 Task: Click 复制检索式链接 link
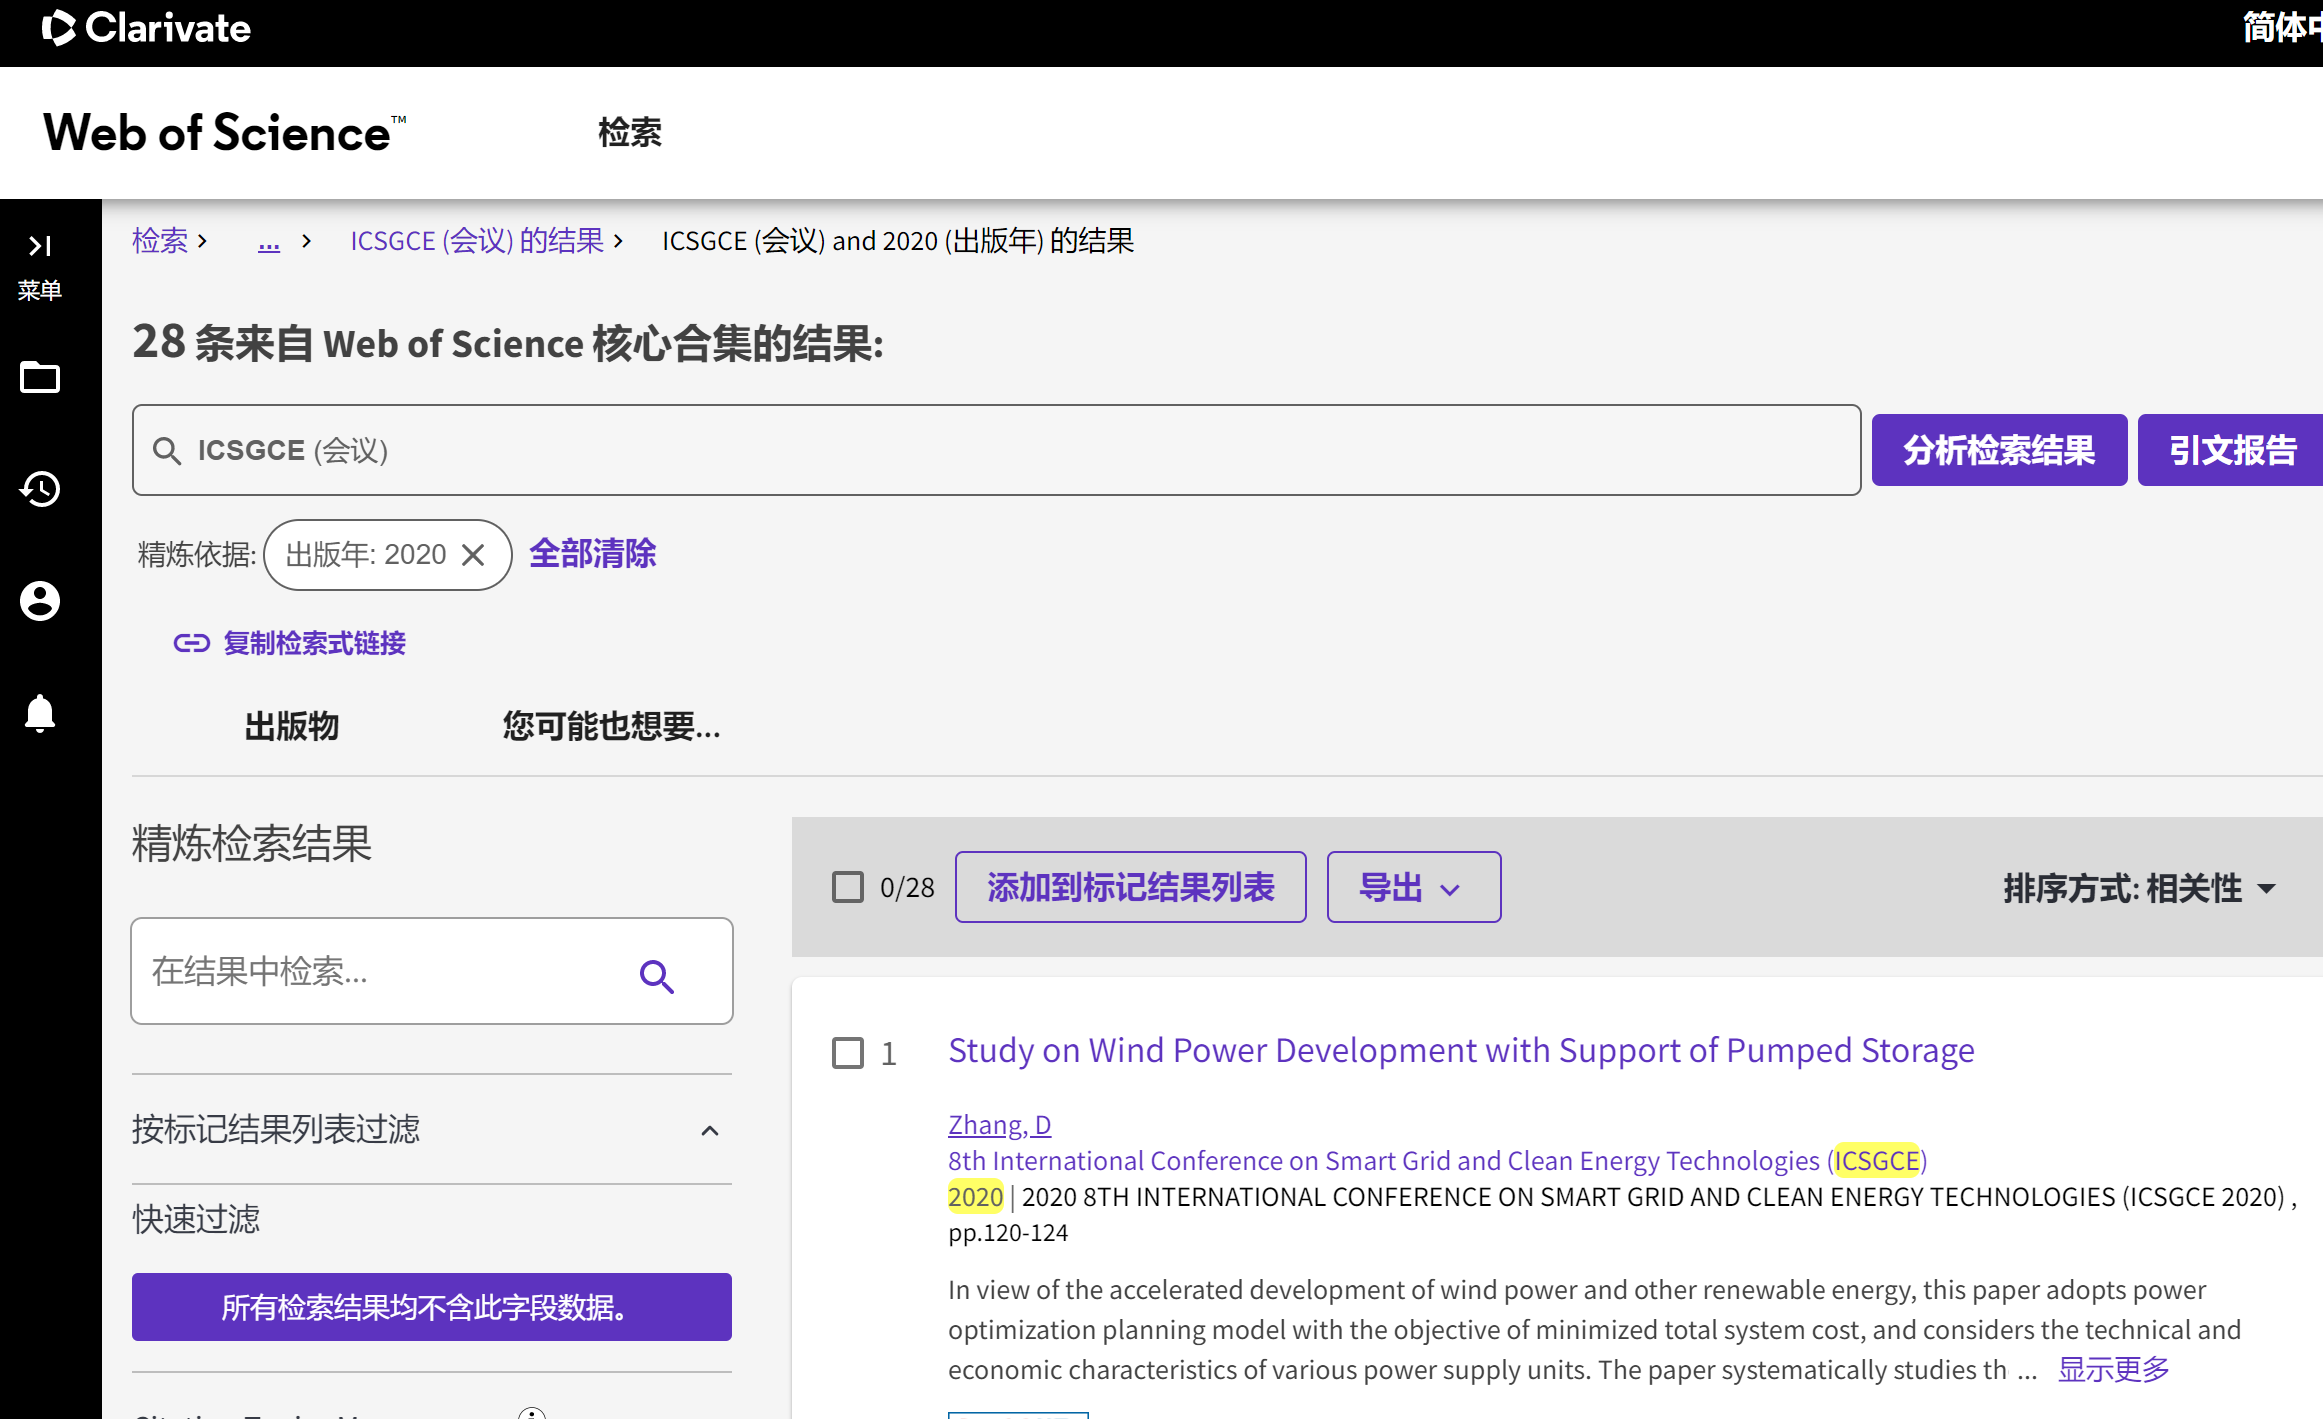315,643
